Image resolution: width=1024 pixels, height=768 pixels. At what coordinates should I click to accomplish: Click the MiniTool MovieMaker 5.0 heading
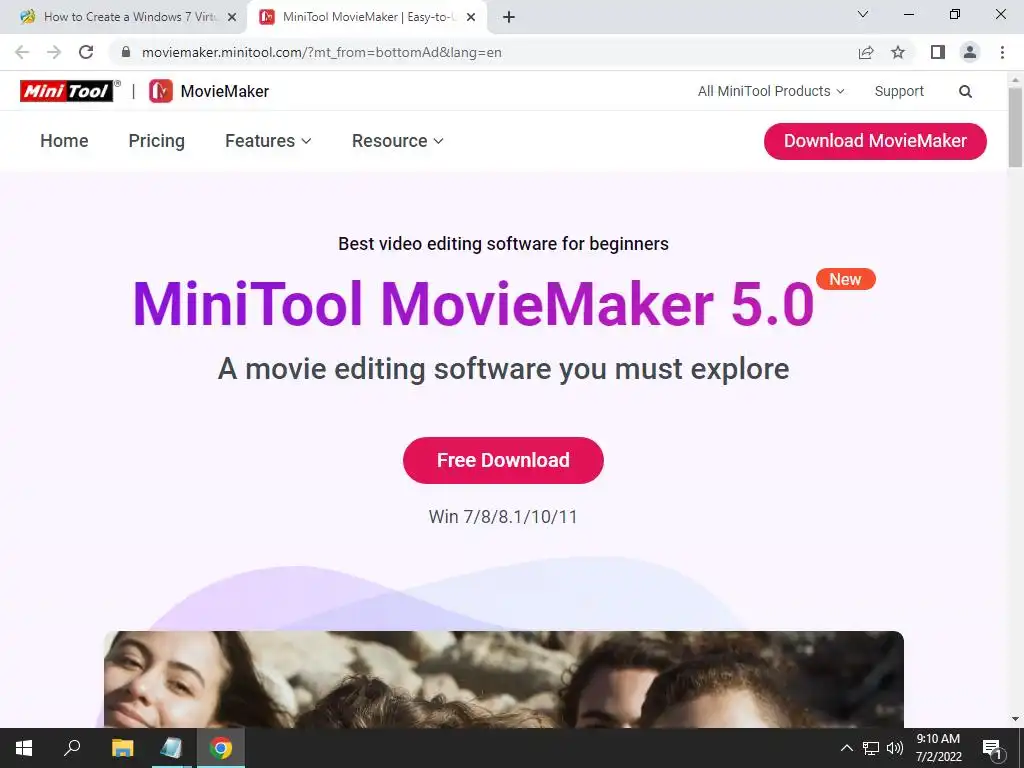click(473, 304)
